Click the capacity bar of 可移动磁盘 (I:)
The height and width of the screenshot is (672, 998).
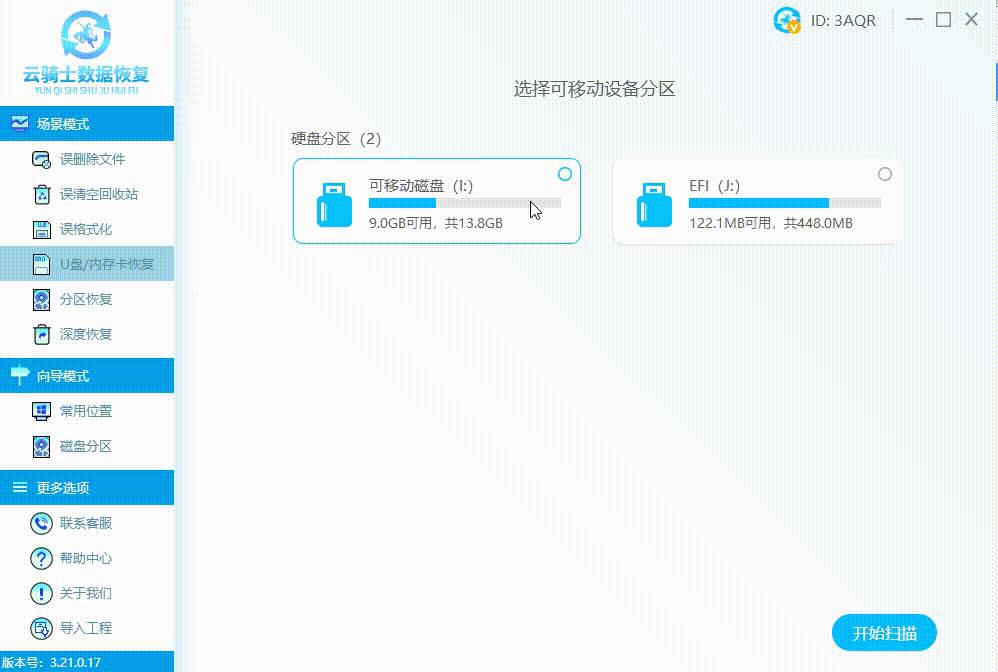point(463,203)
